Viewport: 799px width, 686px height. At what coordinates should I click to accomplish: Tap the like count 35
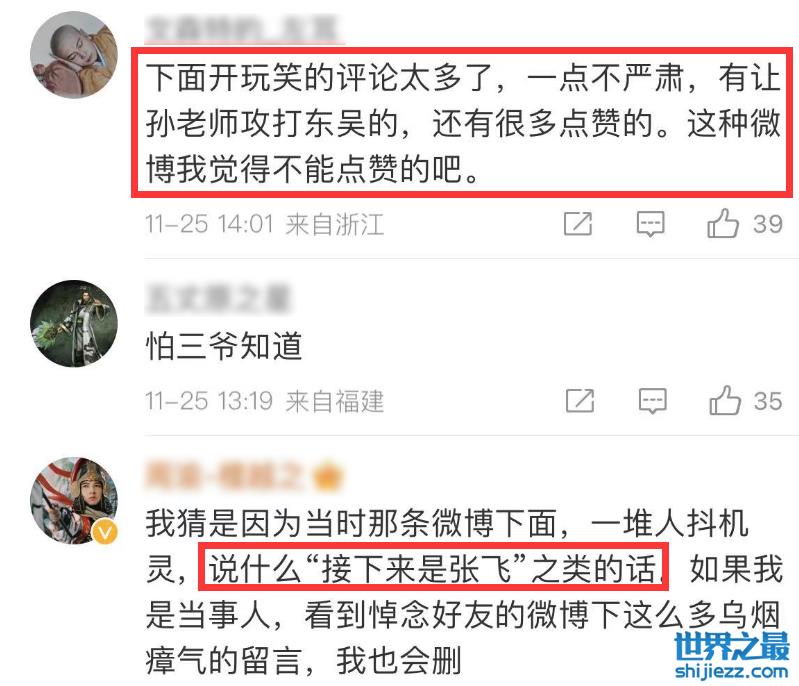point(768,401)
